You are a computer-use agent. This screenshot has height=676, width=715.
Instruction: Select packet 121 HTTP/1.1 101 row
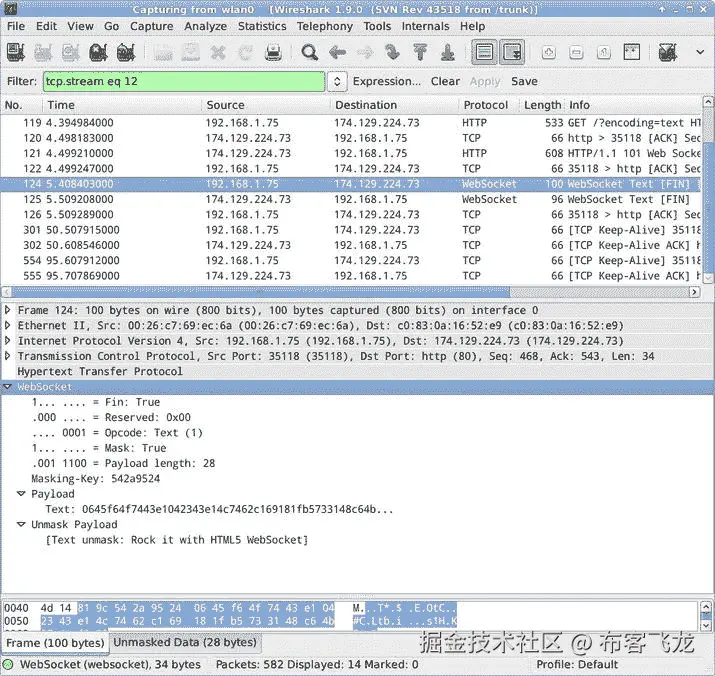pos(350,153)
